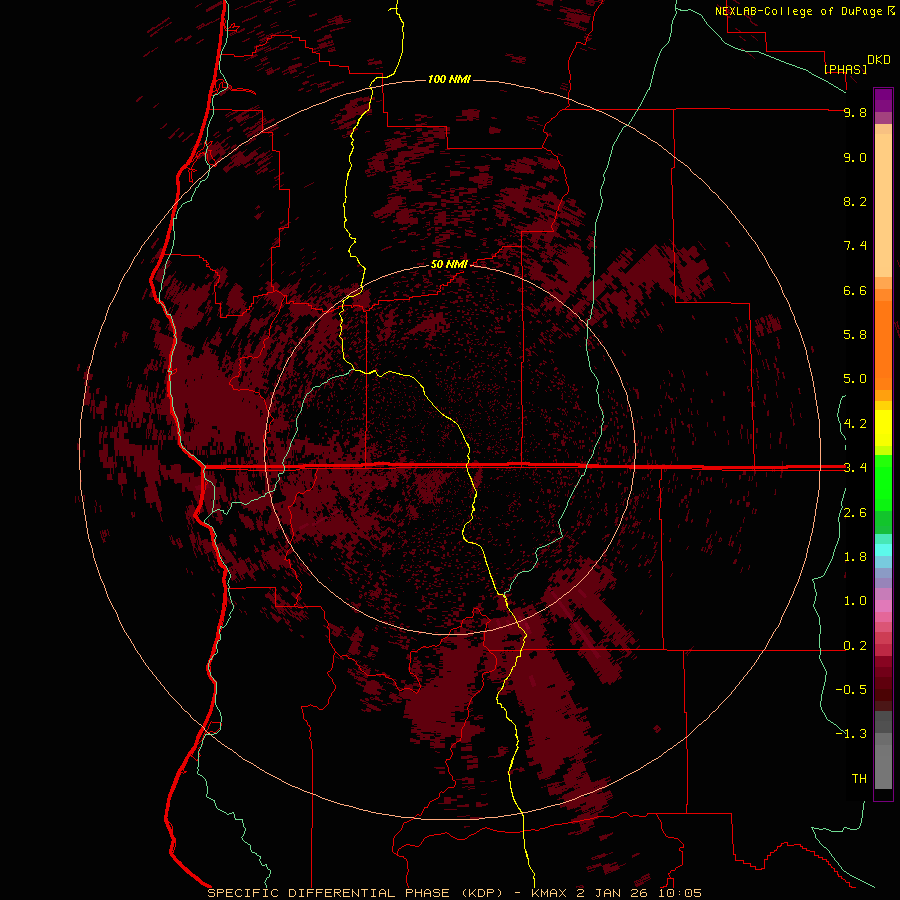Click the DKD label above the color scale
The width and height of the screenshot is (900, 900).
879,60
